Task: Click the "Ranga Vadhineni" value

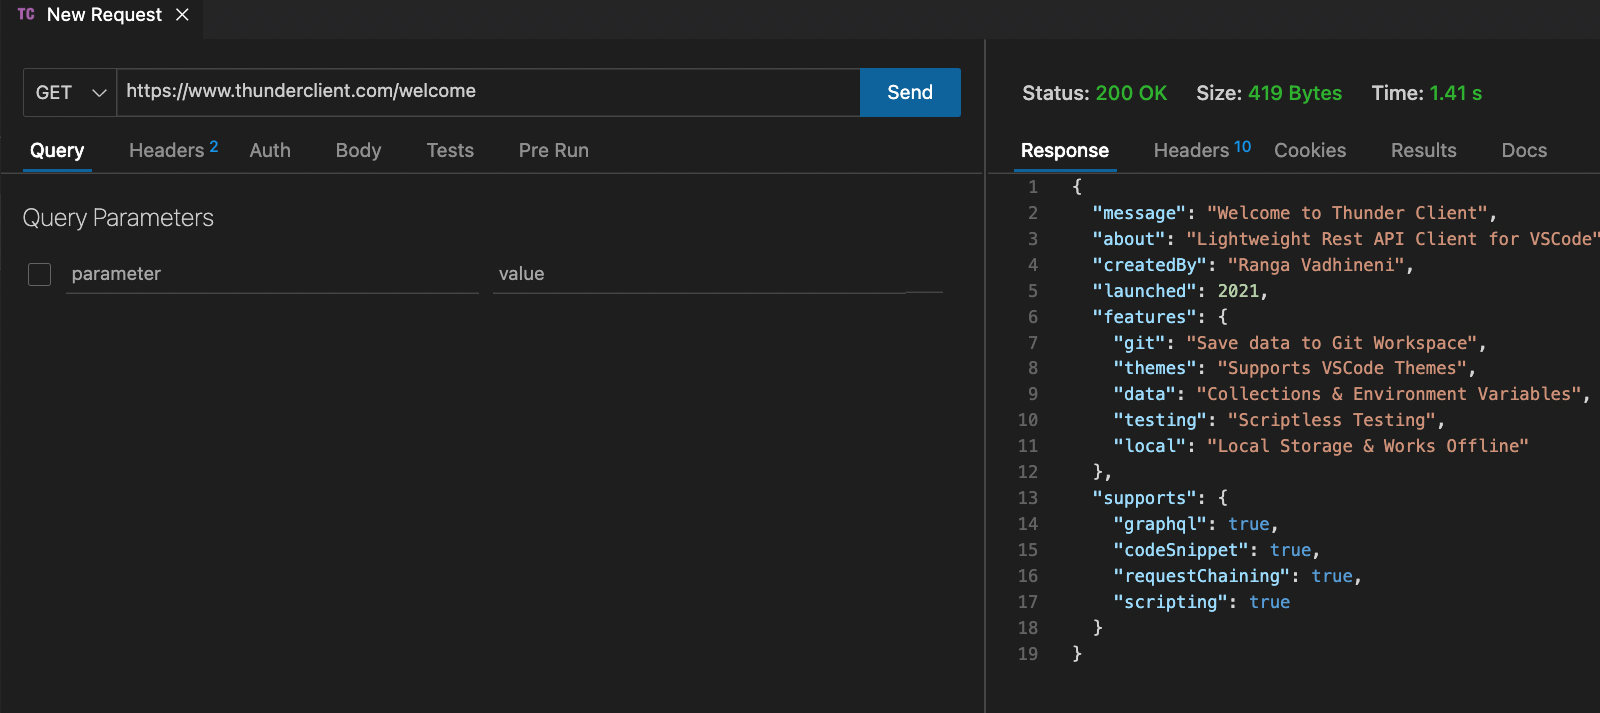Action: pyautogui.click(x=1316, y=265)
